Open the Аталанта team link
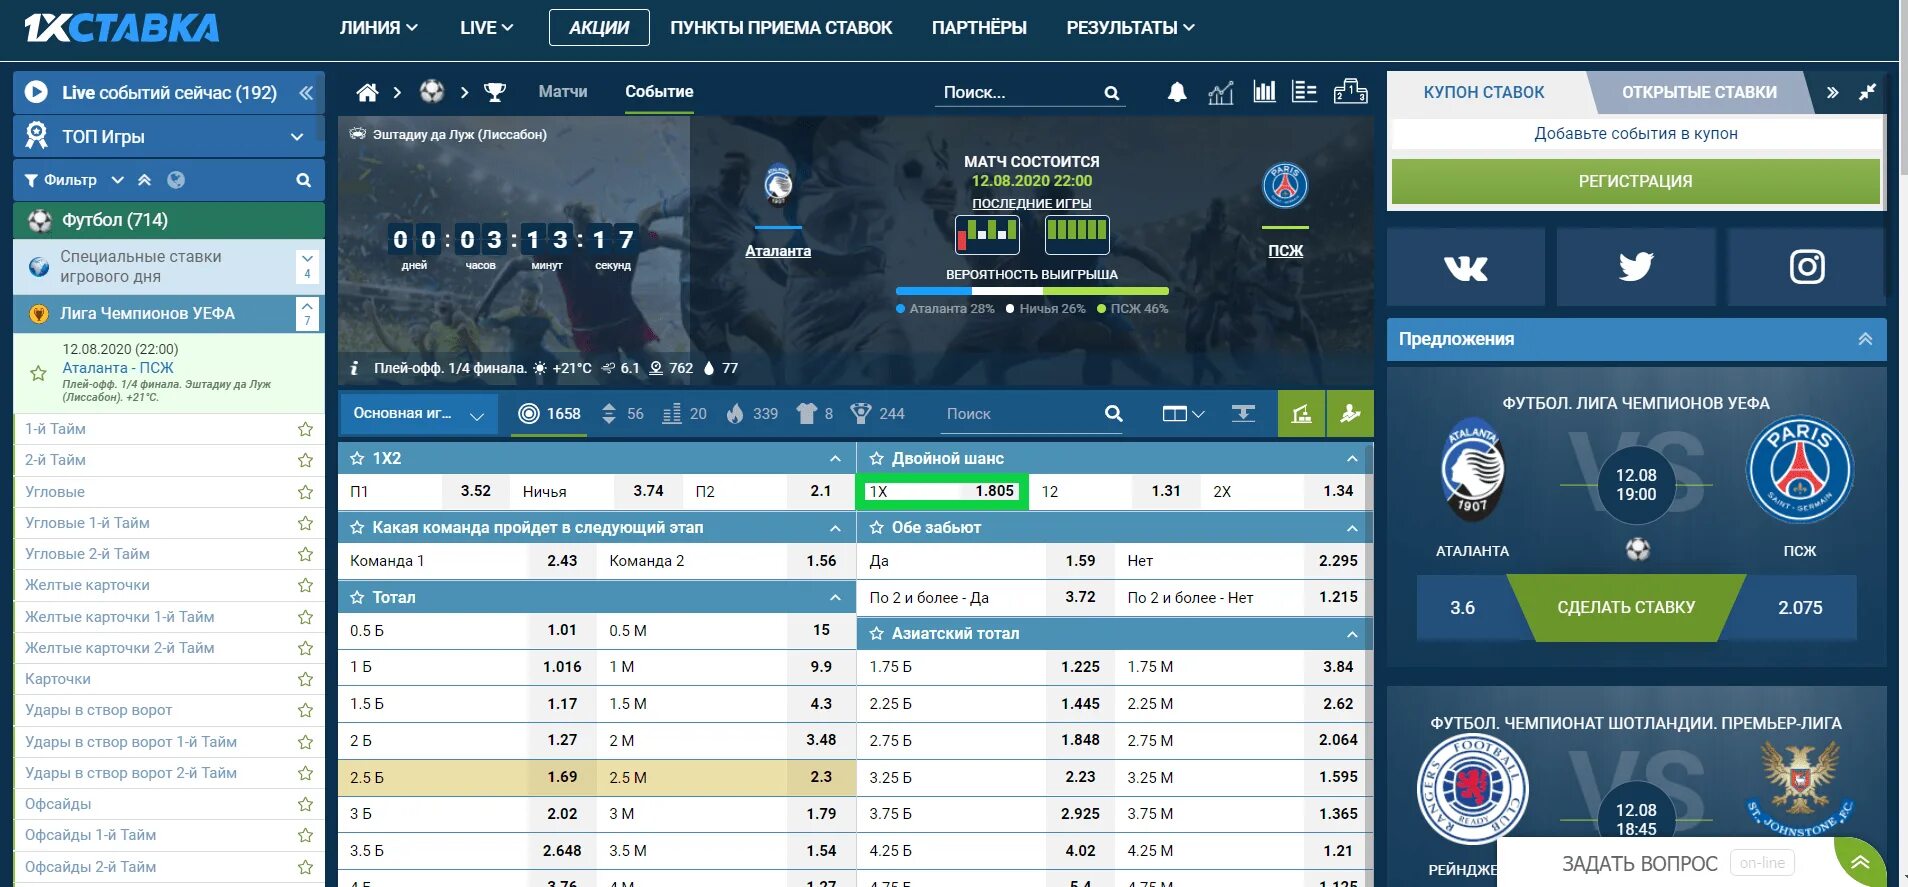Screen dimensions: 1908x887 tap(778, 251)
